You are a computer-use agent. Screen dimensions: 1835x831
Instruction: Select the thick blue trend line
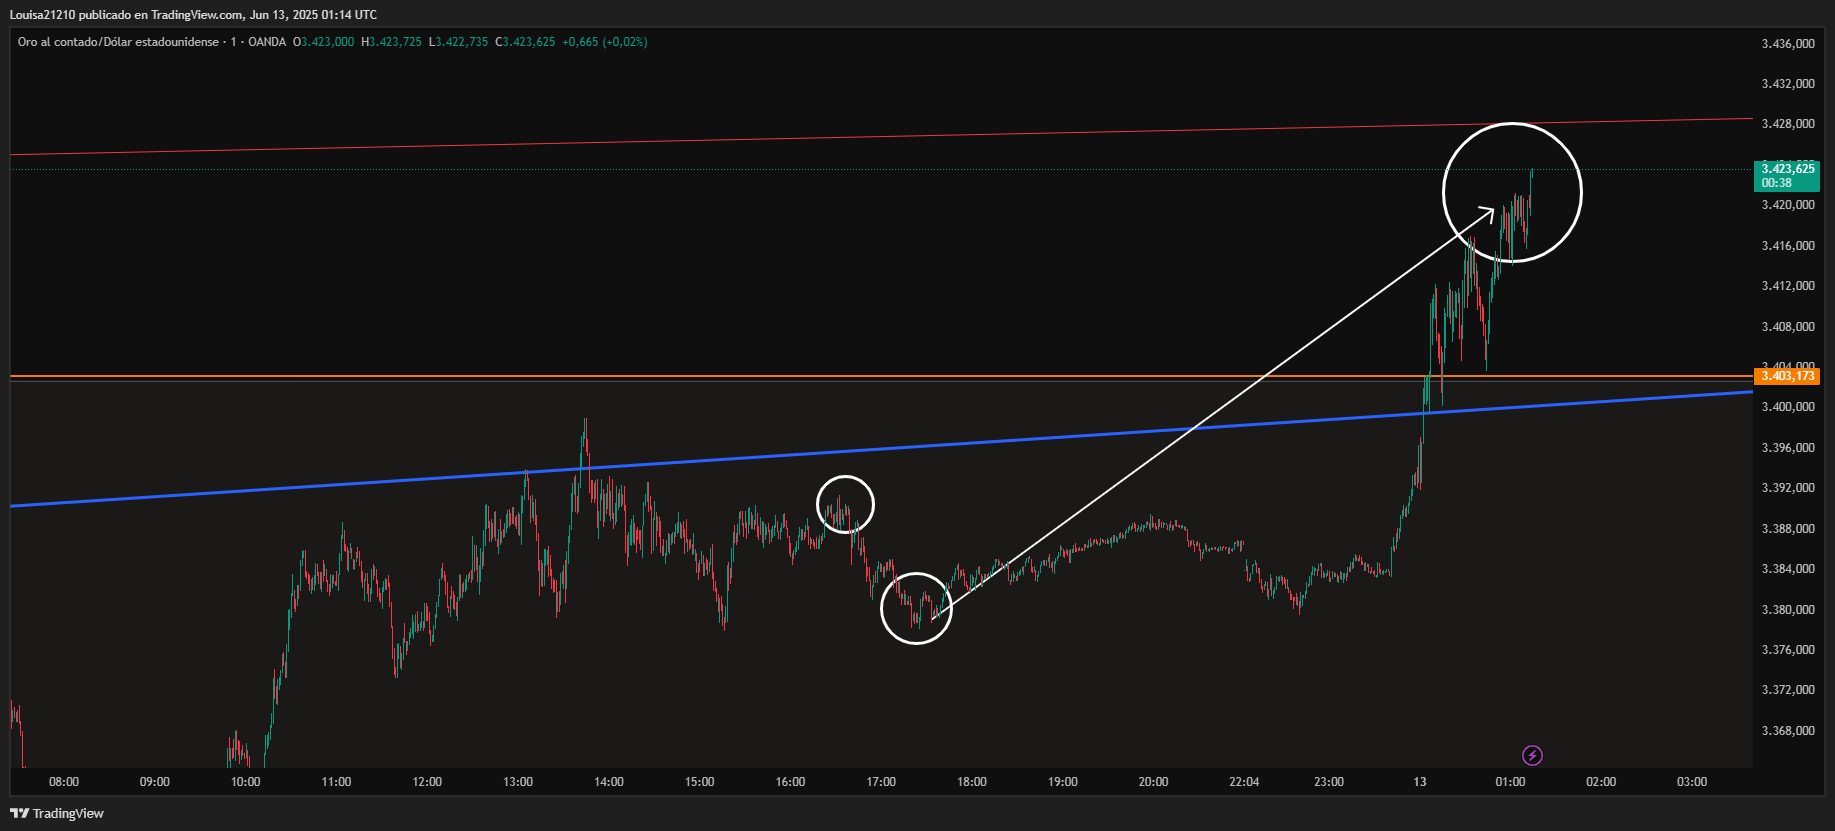tap(880, 449)
